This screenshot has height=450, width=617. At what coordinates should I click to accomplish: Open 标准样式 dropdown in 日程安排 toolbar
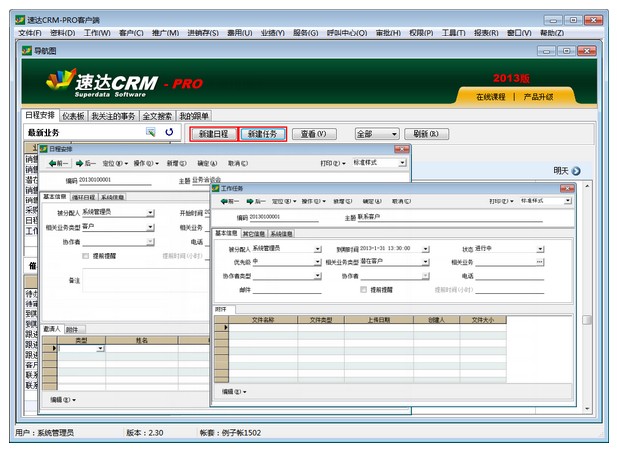402,163
